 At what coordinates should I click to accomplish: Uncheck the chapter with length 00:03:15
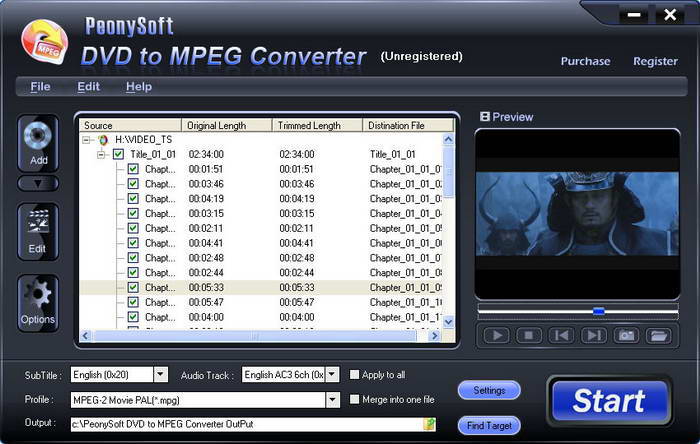(x=133, y=213)
